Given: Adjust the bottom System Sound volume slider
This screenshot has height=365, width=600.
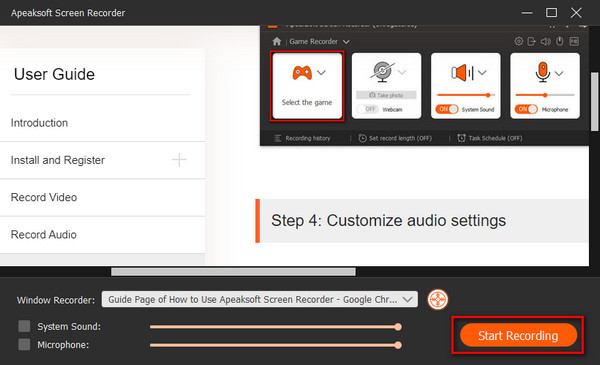Looking at the screenshot, I should coord(276,327).
